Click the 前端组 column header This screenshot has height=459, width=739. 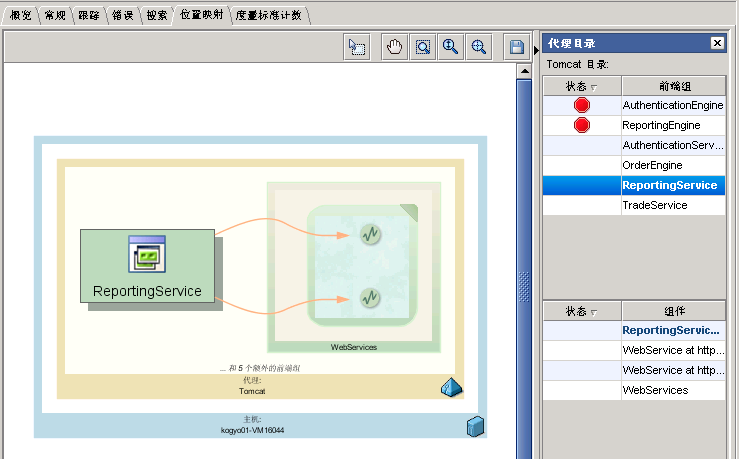click(674, 86)
